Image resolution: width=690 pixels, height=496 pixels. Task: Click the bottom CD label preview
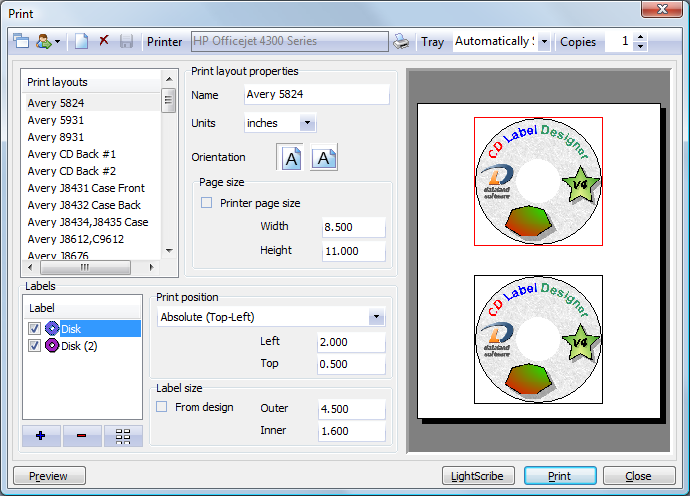pyautogui.click(x=538, y=339)
